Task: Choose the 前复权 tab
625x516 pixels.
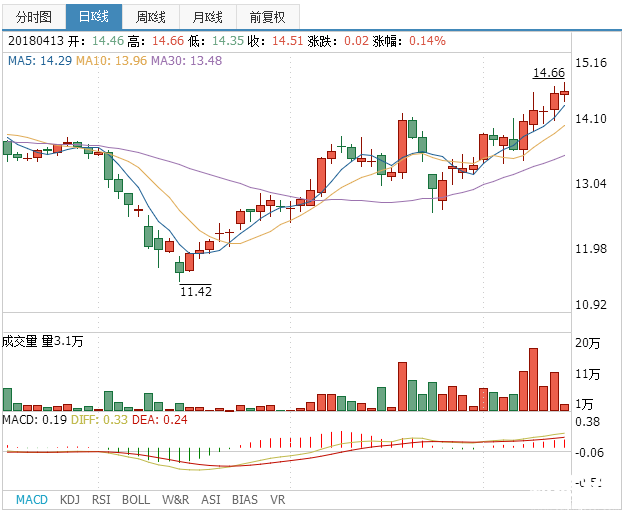Action: pyautogui.click(x=267, y=17)
